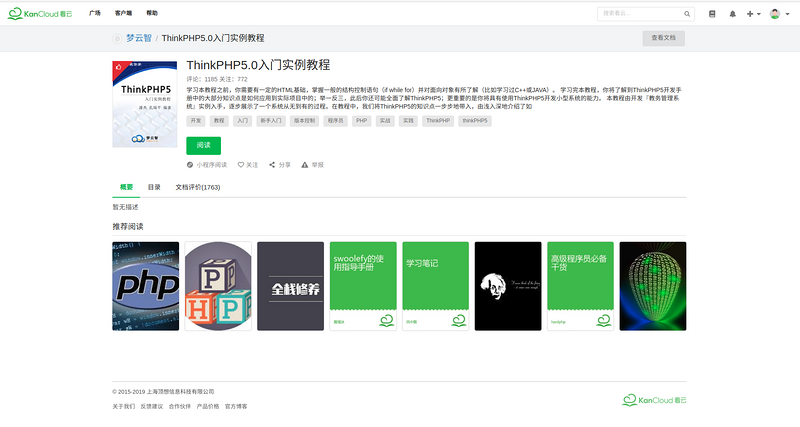Click the 开发 tag
The image size is (800, 427).
pos(196,121)
